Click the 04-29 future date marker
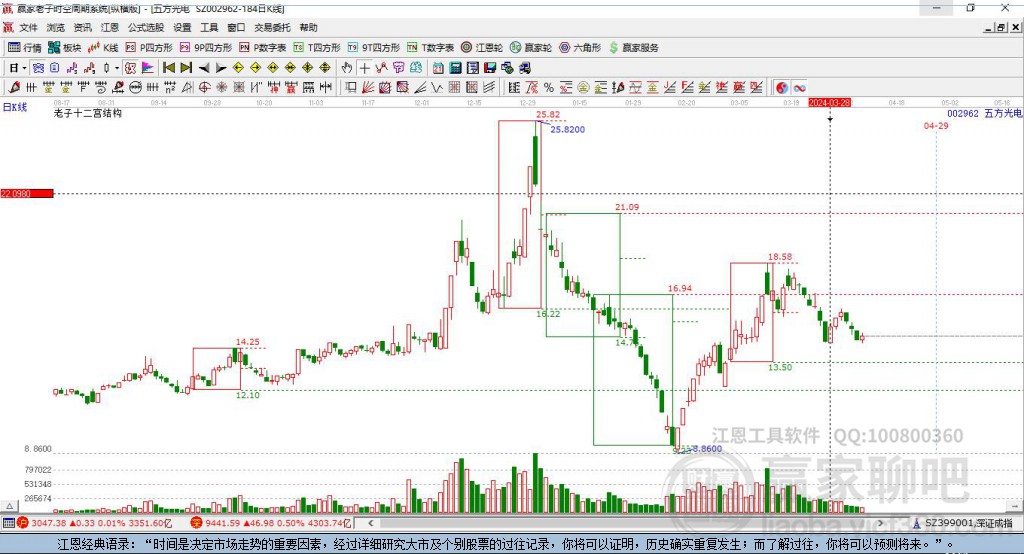 [x=936, y=125]
